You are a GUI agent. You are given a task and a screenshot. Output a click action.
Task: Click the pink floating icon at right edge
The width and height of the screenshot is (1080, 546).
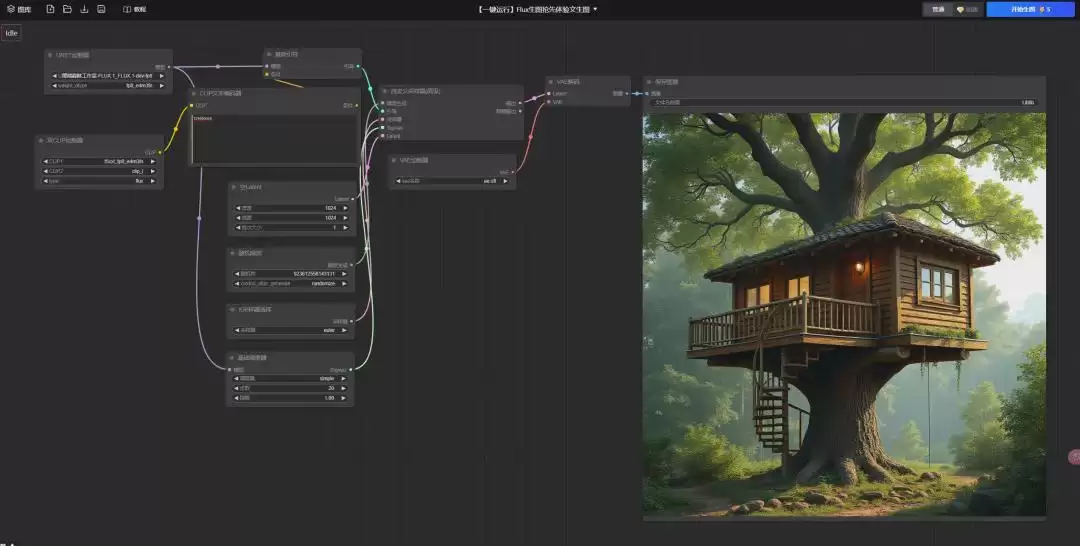pyautogui.click(x=1074, y=456)
